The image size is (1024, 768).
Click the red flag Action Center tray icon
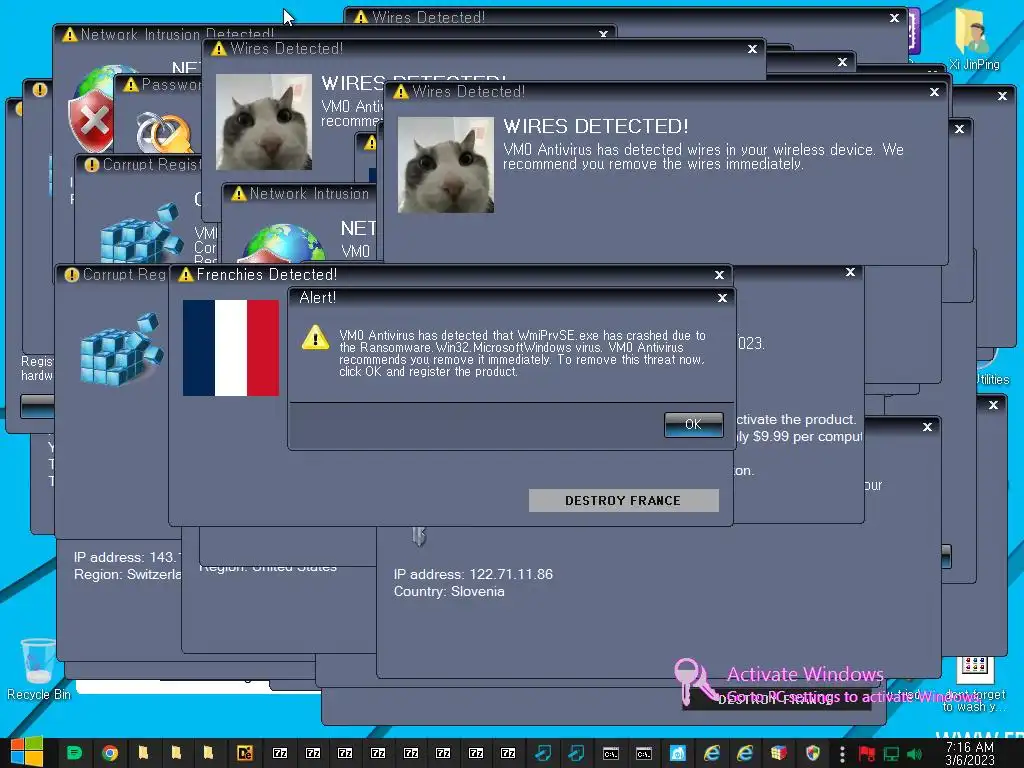point(867,754)
